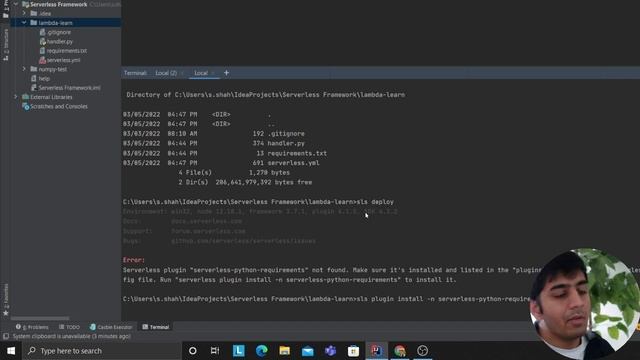Toggle the Project side panel tab
This screenshot has width=640, height=360.
pos(6,9)
